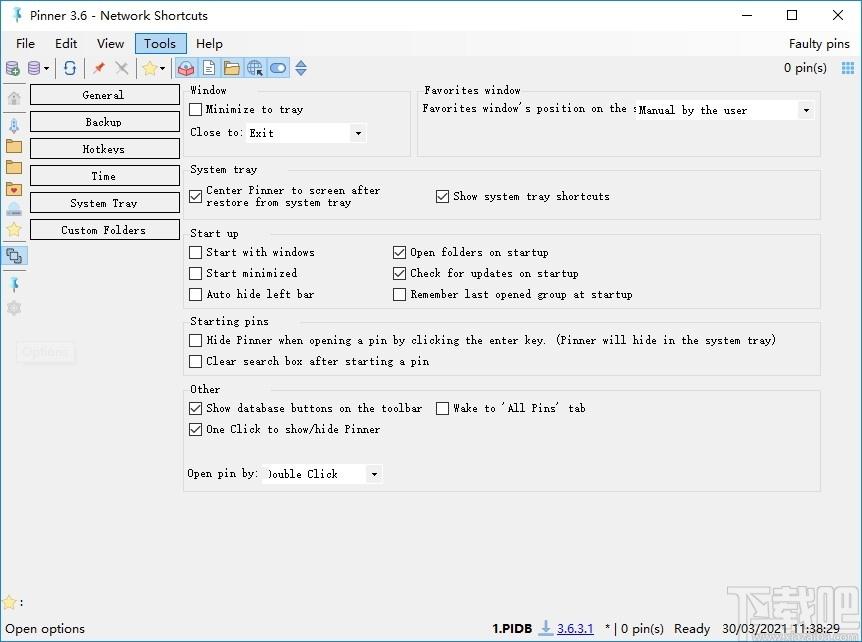Click the up/down arrows icon in toolbar

pyautogui.click(x=301, y=68)
